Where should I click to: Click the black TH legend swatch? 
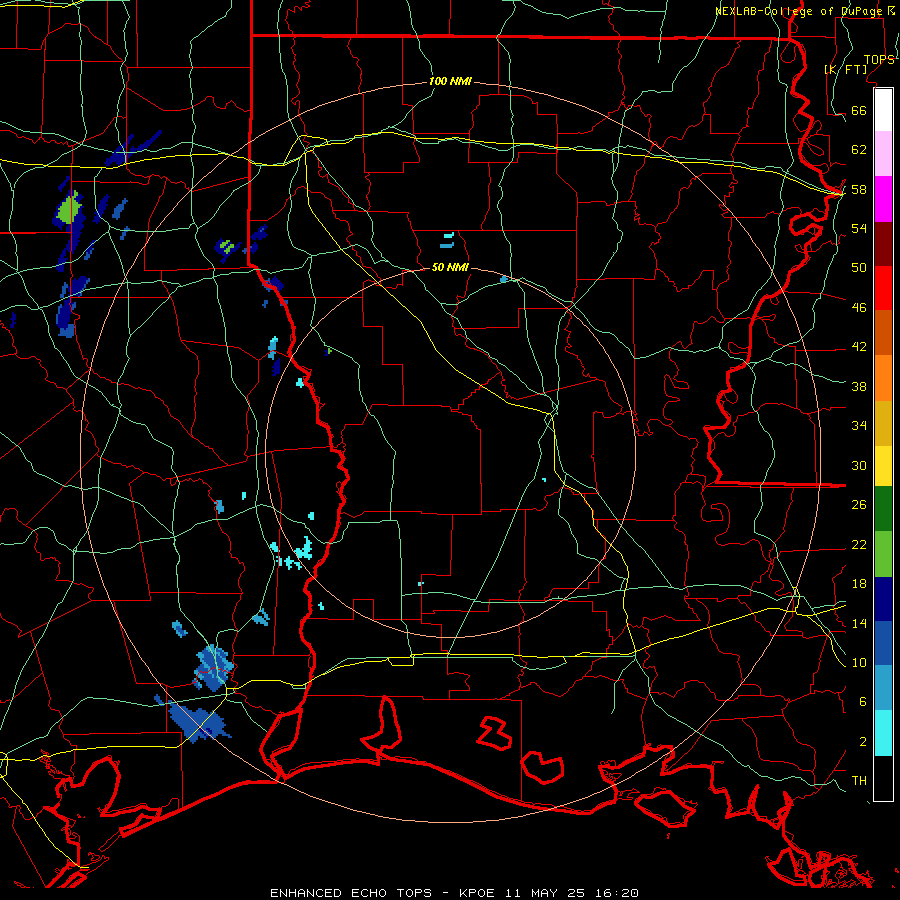click(883, 778)
